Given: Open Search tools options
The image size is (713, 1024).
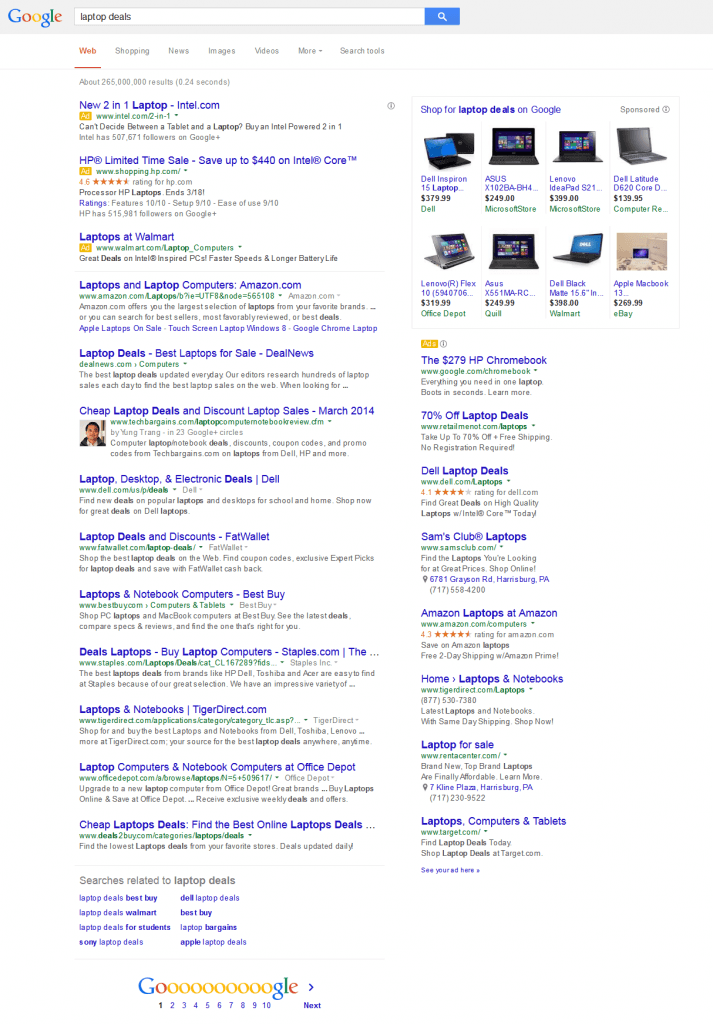Looking at the screenshot, I should point(362,51).
